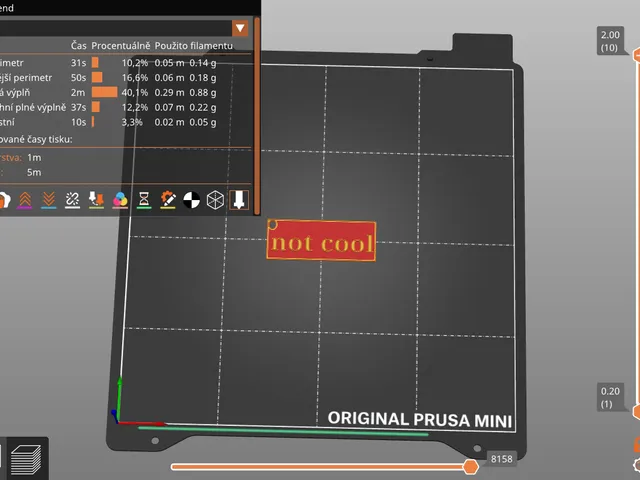Toggle 'plné výplně' feature row in legend
The height and width of the screenshot is (480, 640).
[x=126, y=107]
